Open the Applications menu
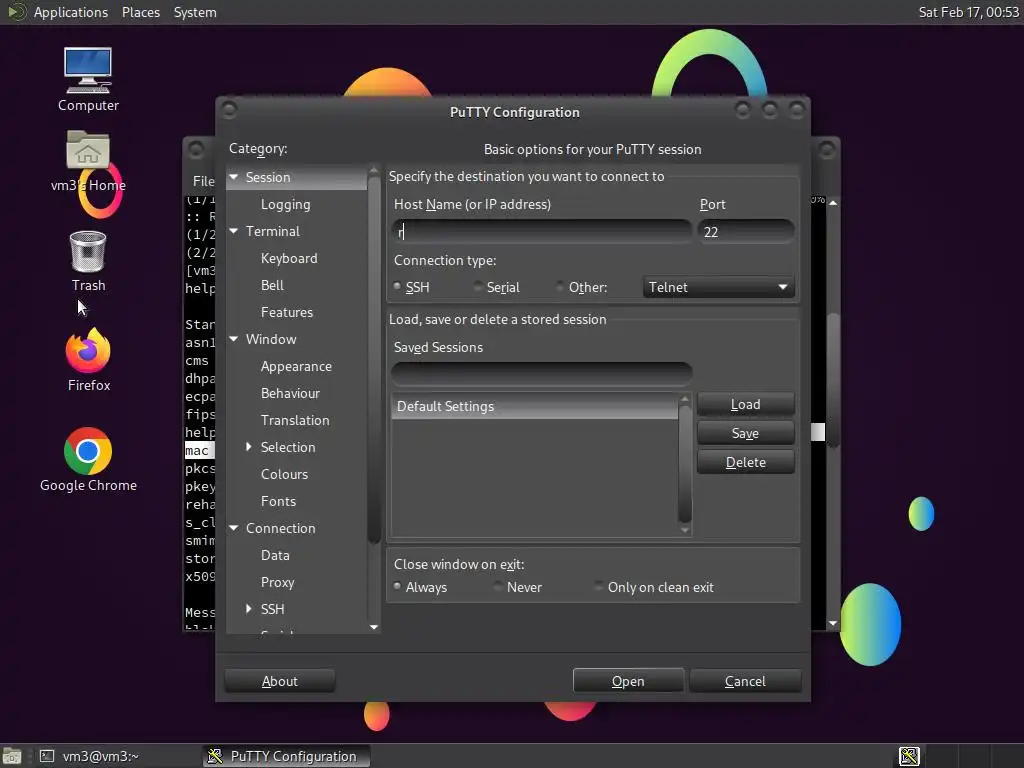This screenshot has width=1024, height=768. [71, 12]
